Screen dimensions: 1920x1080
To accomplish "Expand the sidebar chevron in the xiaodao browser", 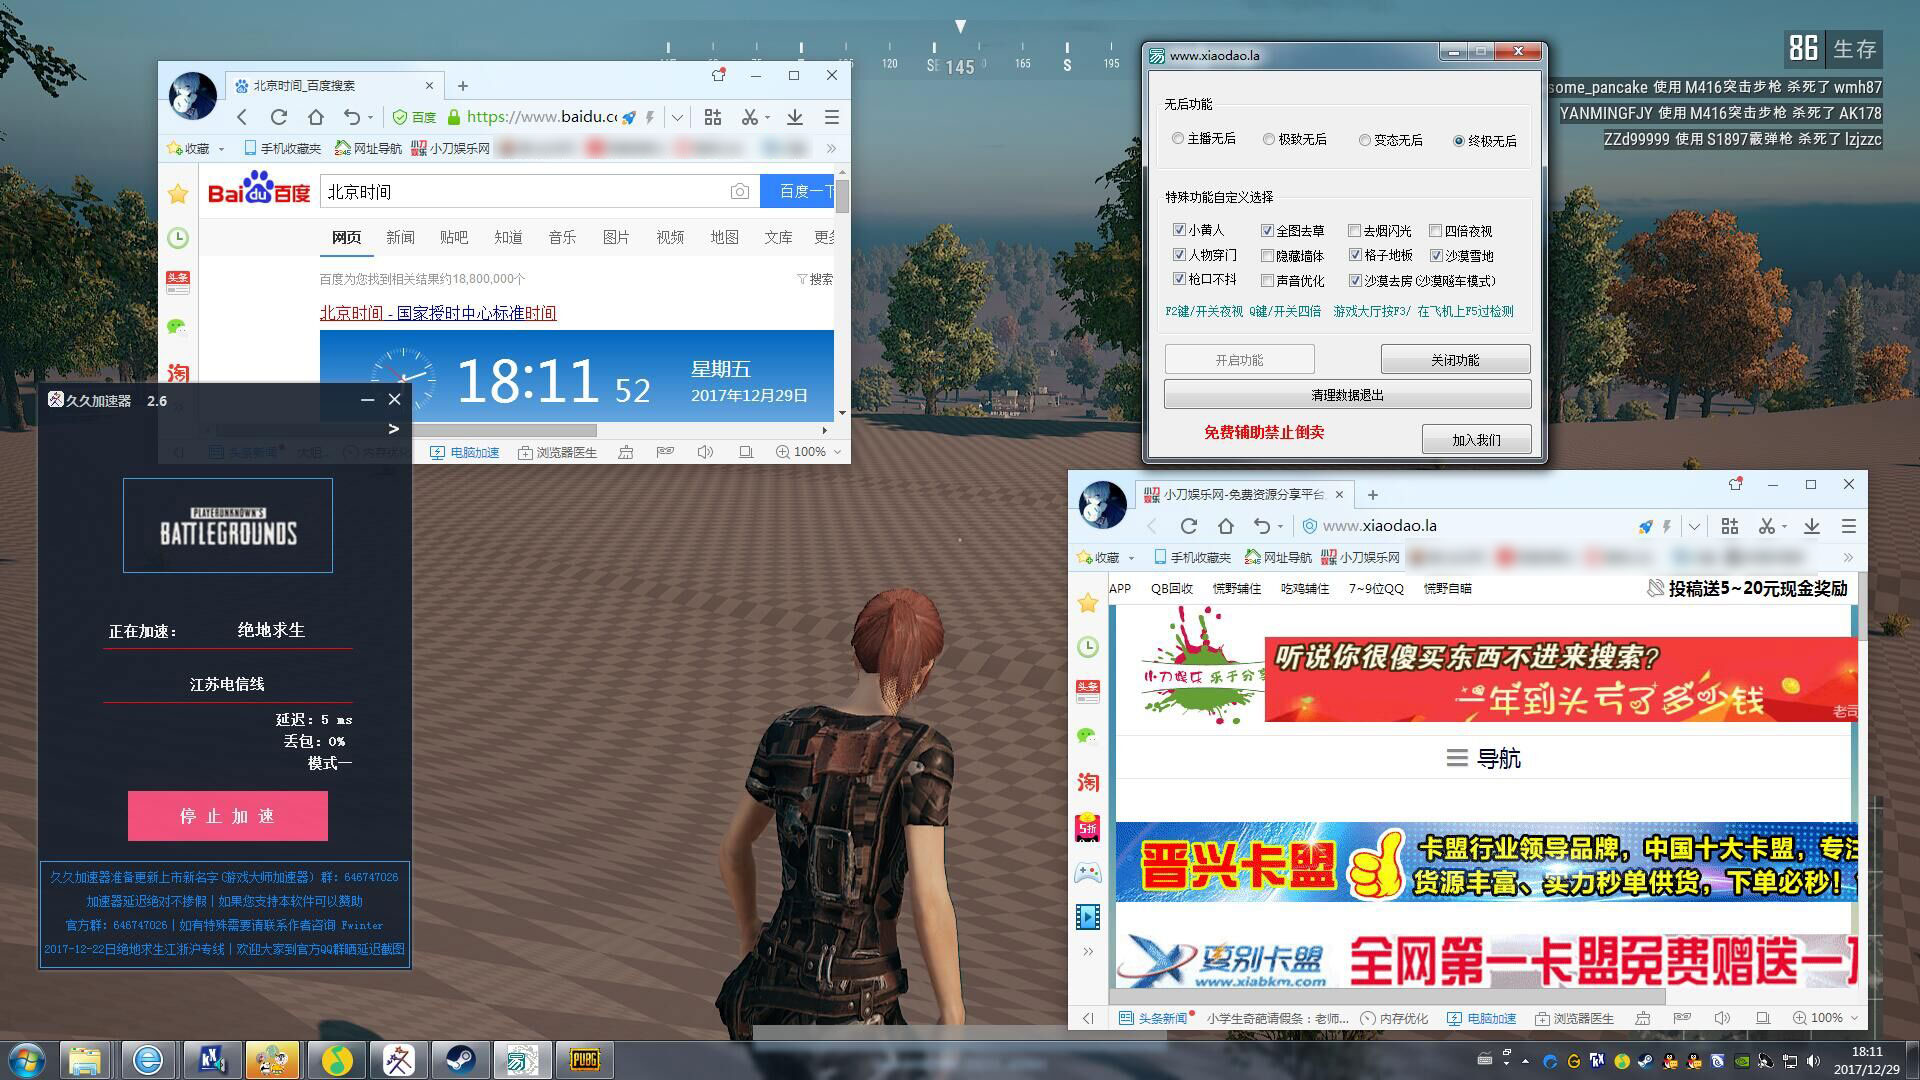I will pyautogui.click(x=1088, y=952).
